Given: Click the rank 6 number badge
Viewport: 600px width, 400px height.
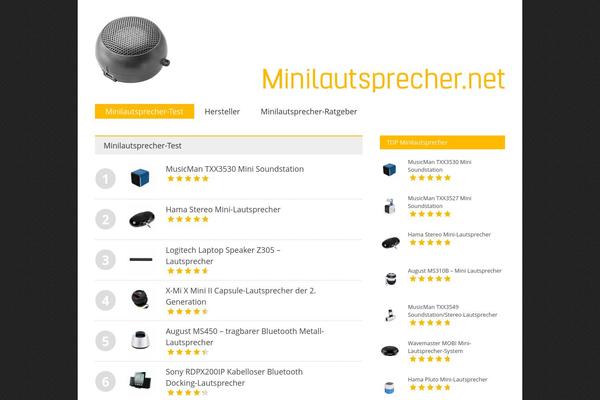Looking at the screenshot, I should 105,381.
